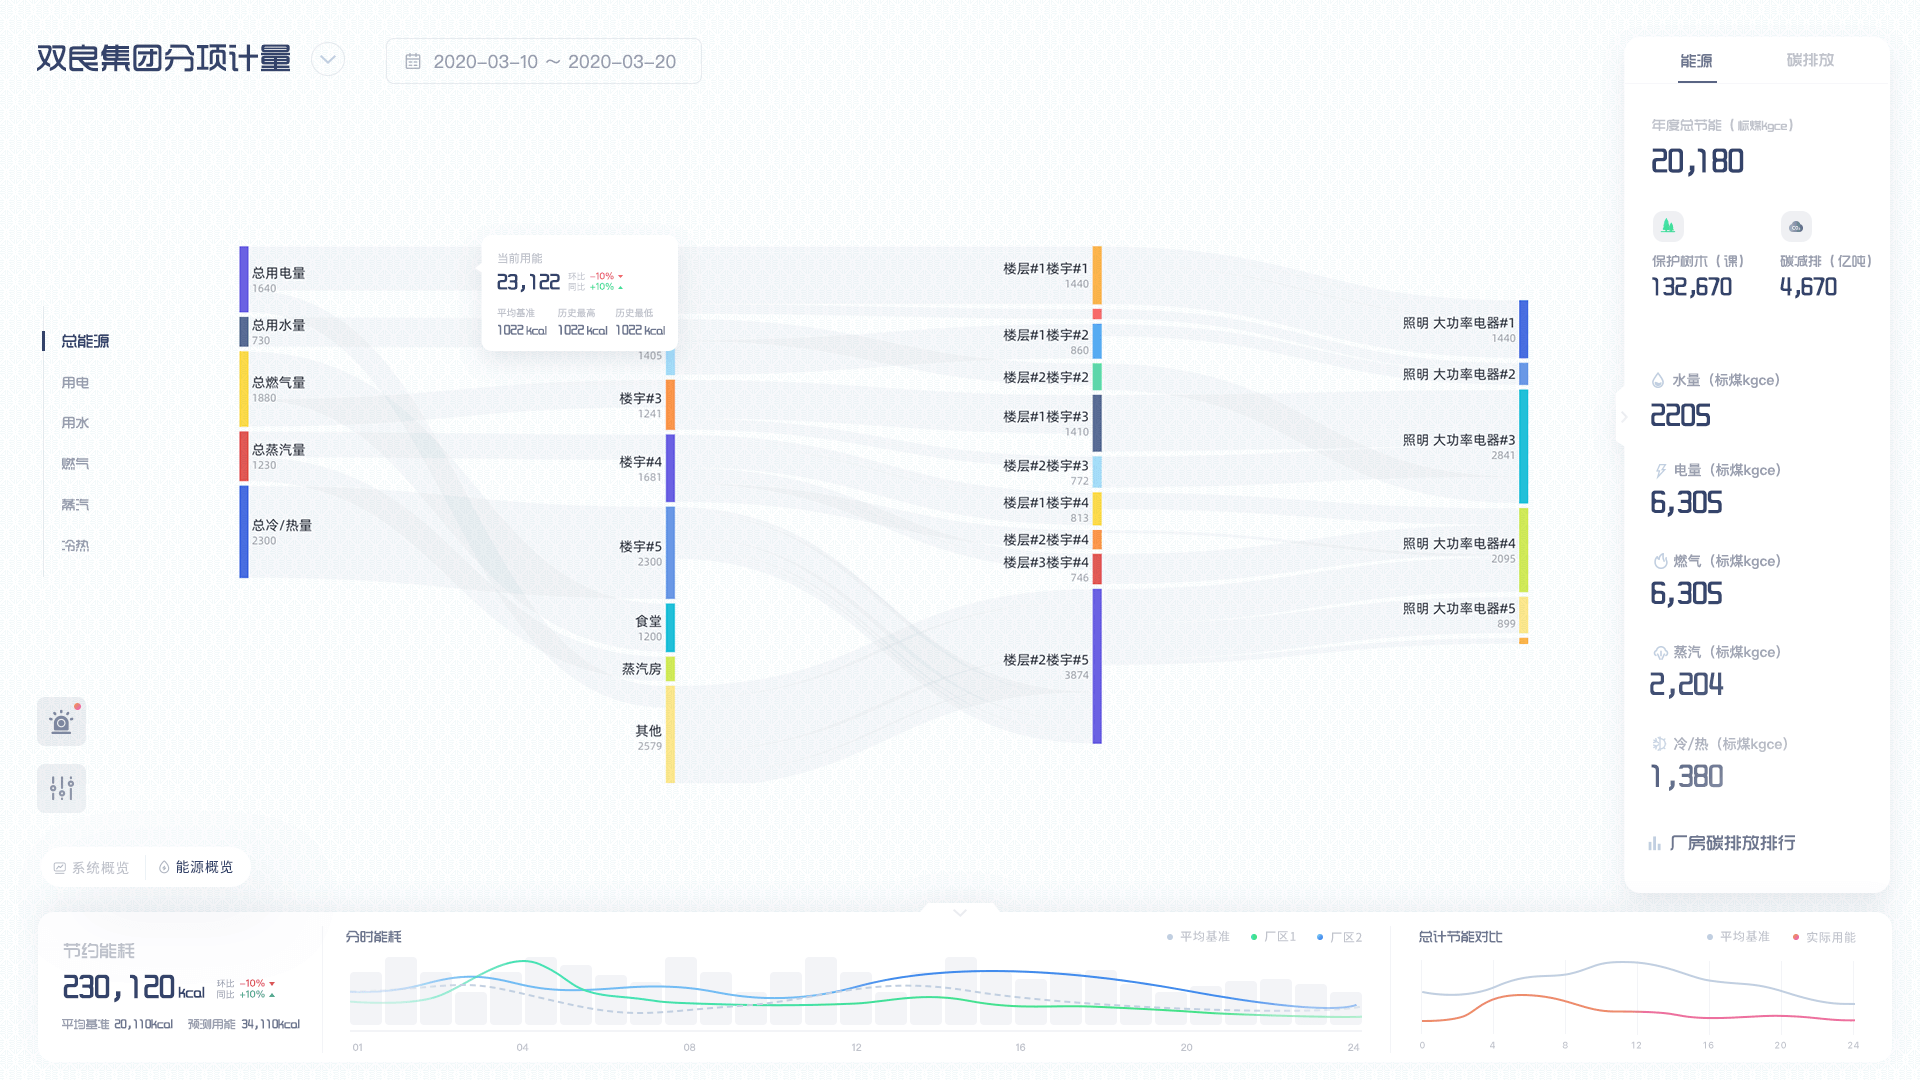Click the carbon reduction cloud icon
This screenshot has width=1920, height=1080.
(x=1796, y=227)
